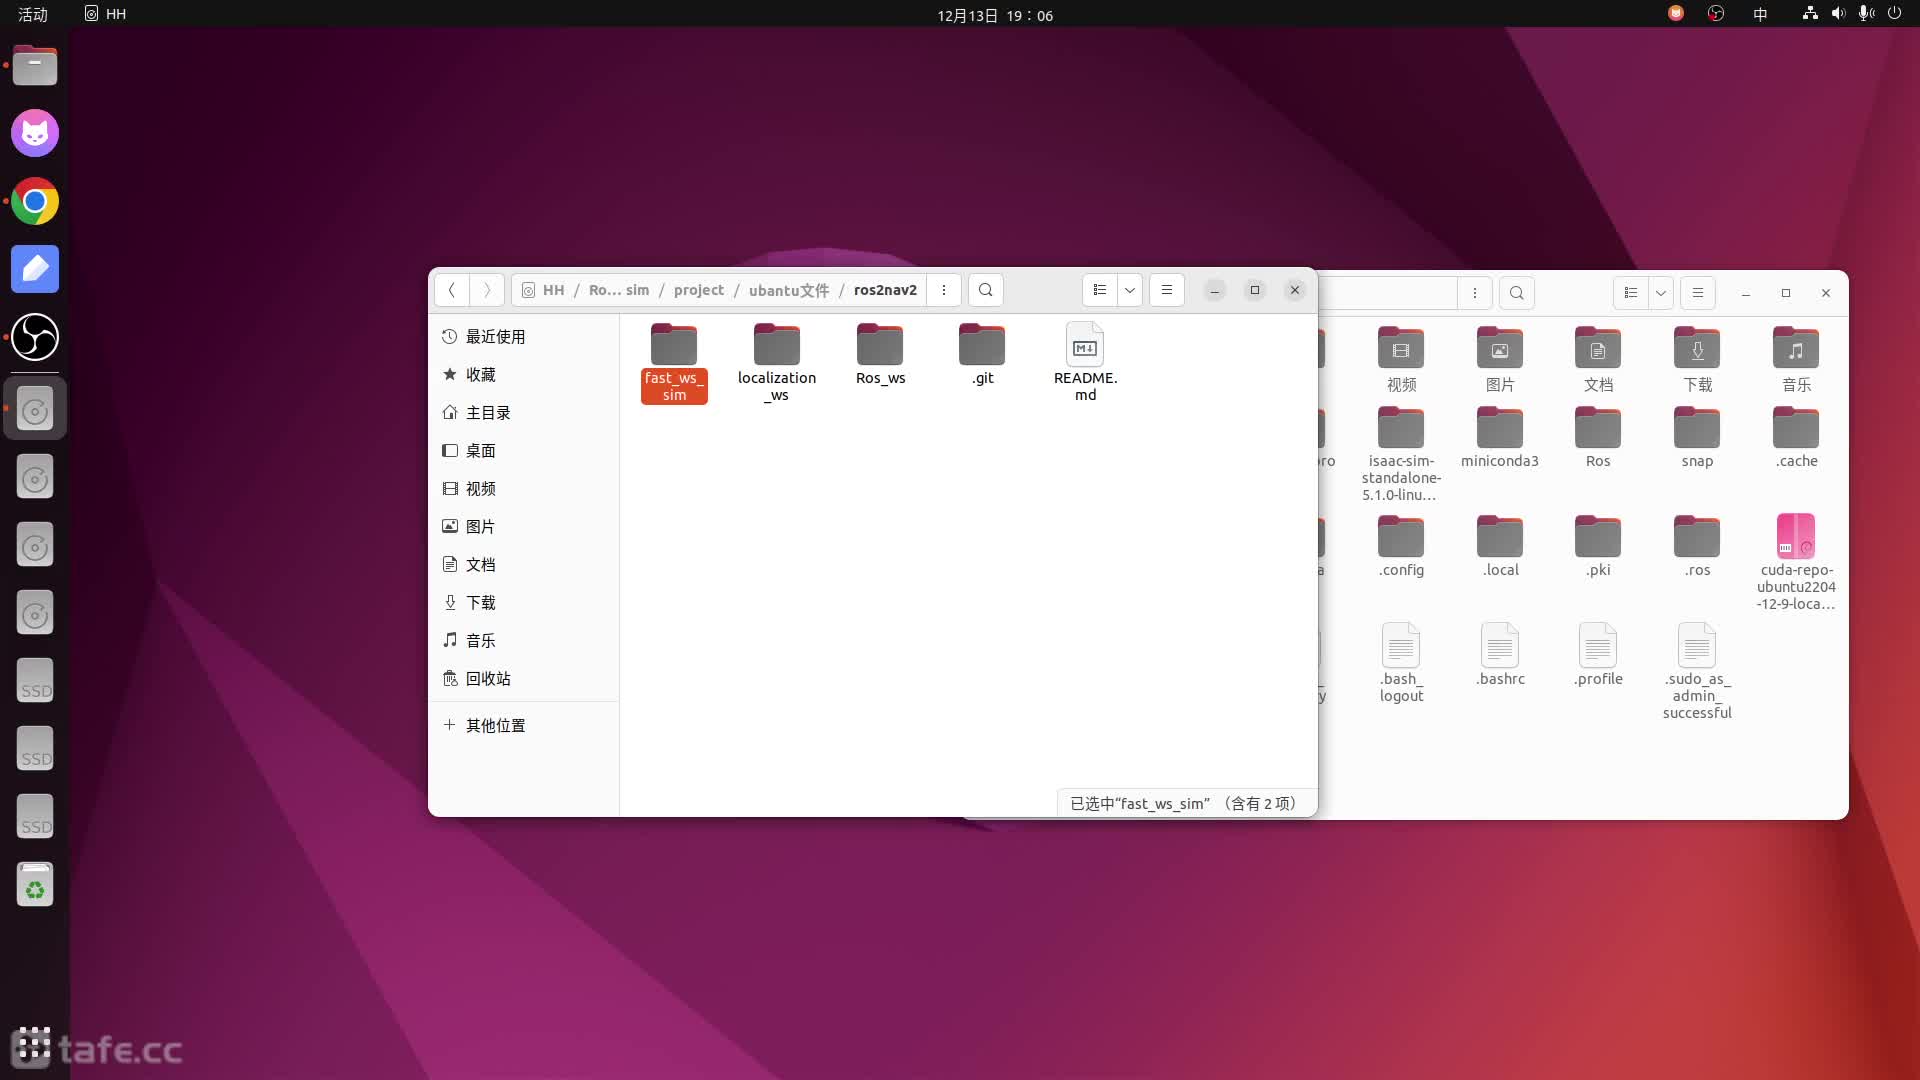Navigate to project in path bar
1920x1080 pixels.
tap(698, 290)
